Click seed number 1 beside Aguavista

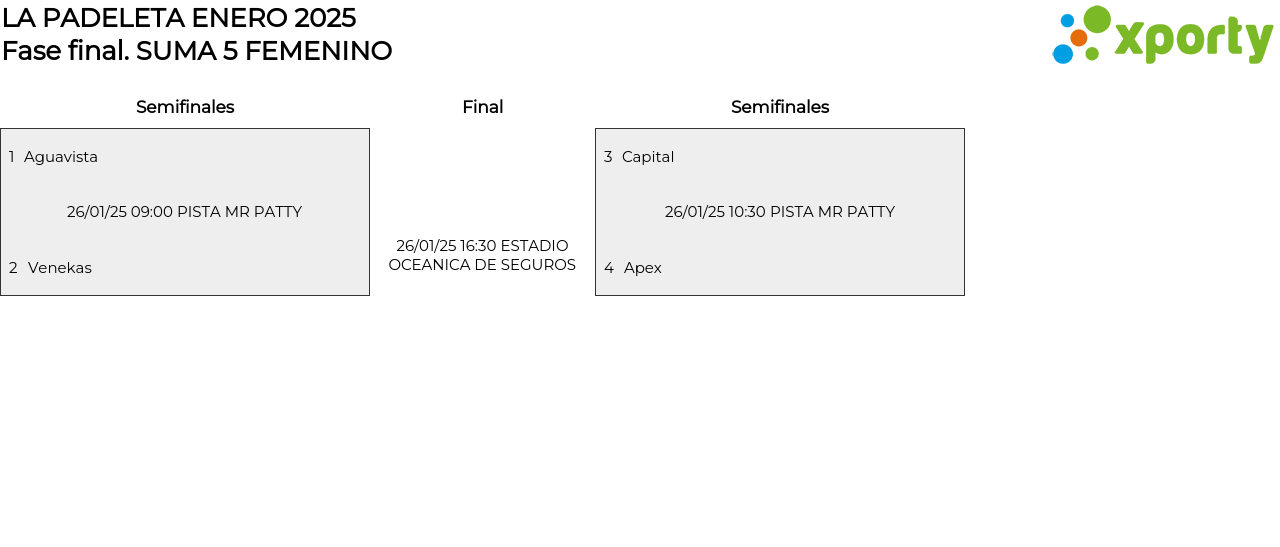(12, 157)
